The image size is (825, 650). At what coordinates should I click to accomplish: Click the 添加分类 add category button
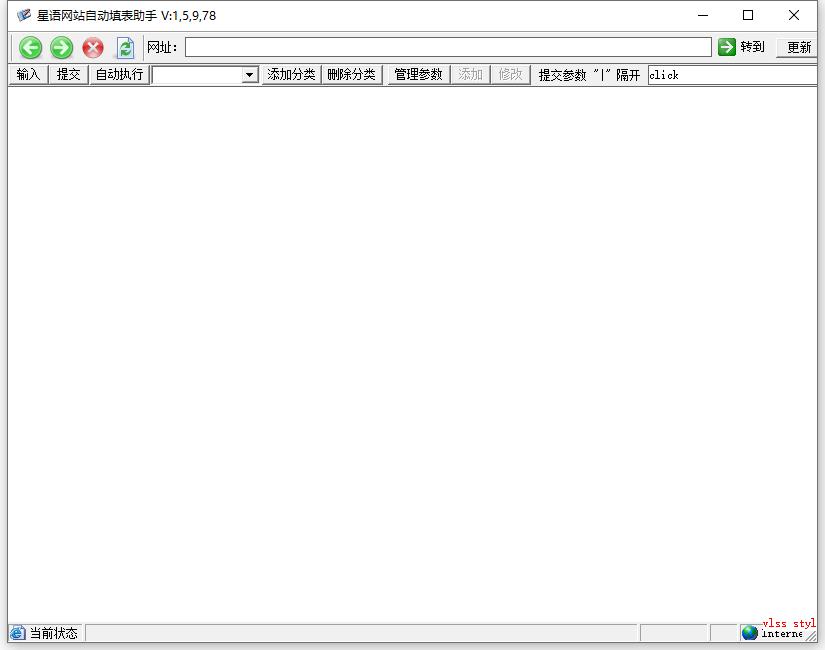[x=291, y=75]
